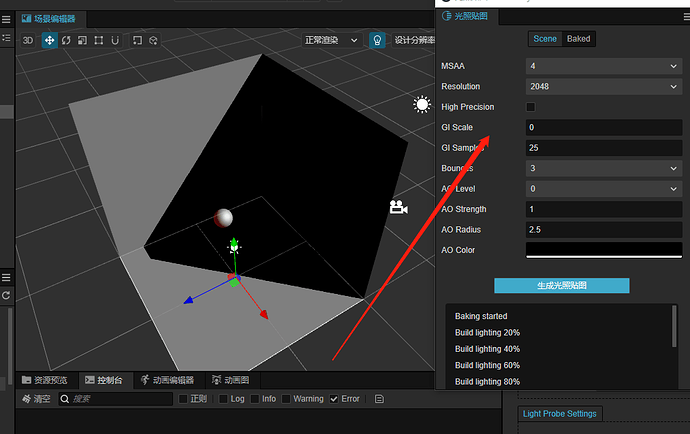Enable High Precision checkbox
Image resolution: width=690 pixels, height=434 pixels.
[531, 107]
